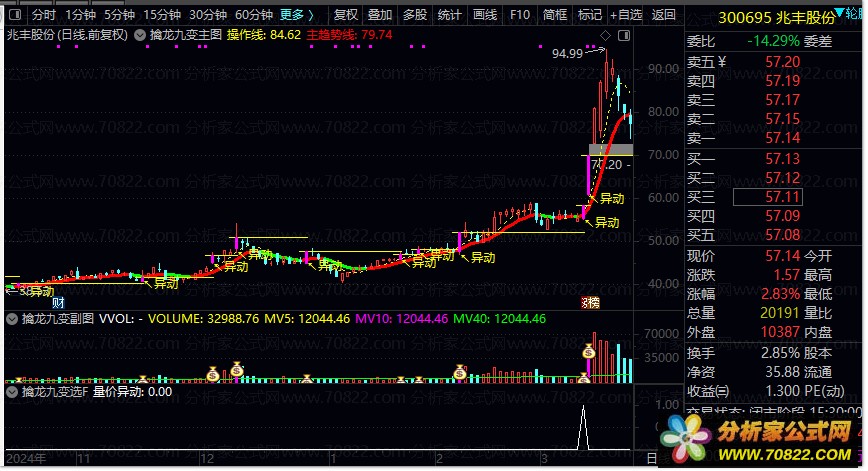Click the 财 marker on chart

(x=58, y=303)
